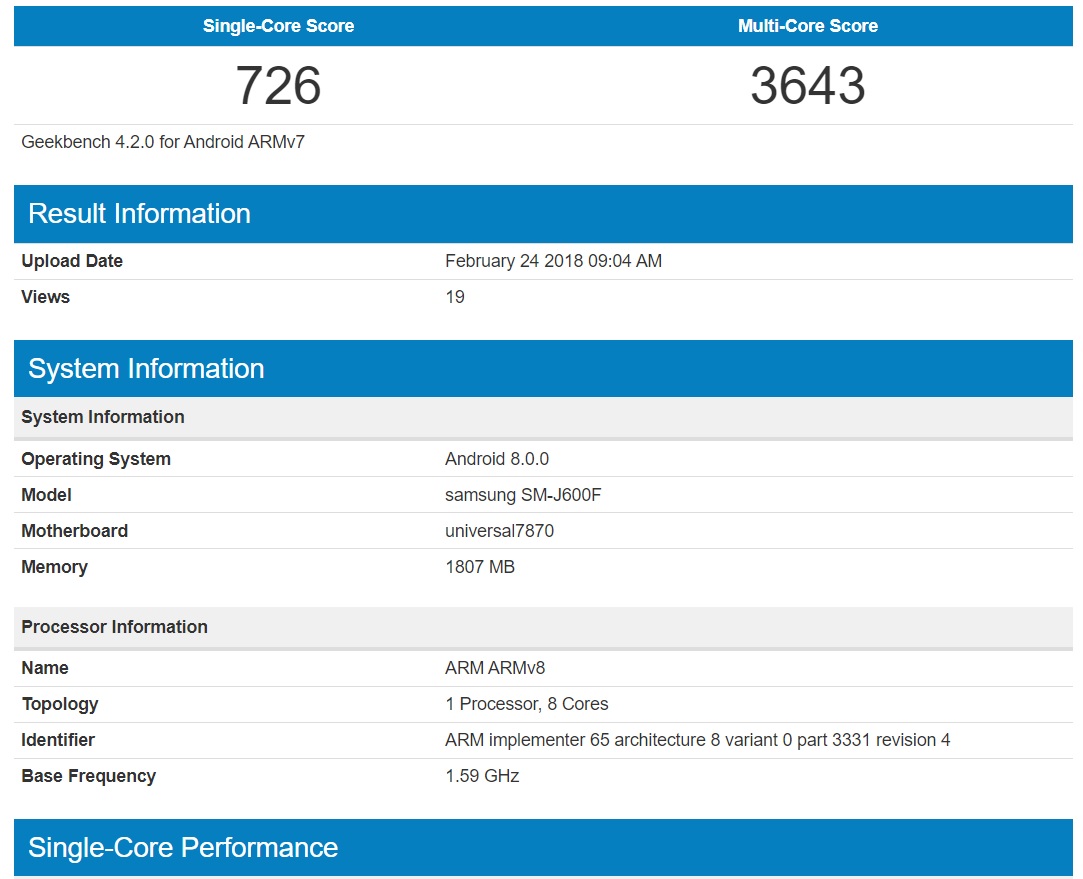
Task: Select the 1 Processor, 8 Cores value
Action: pos(527,704)
